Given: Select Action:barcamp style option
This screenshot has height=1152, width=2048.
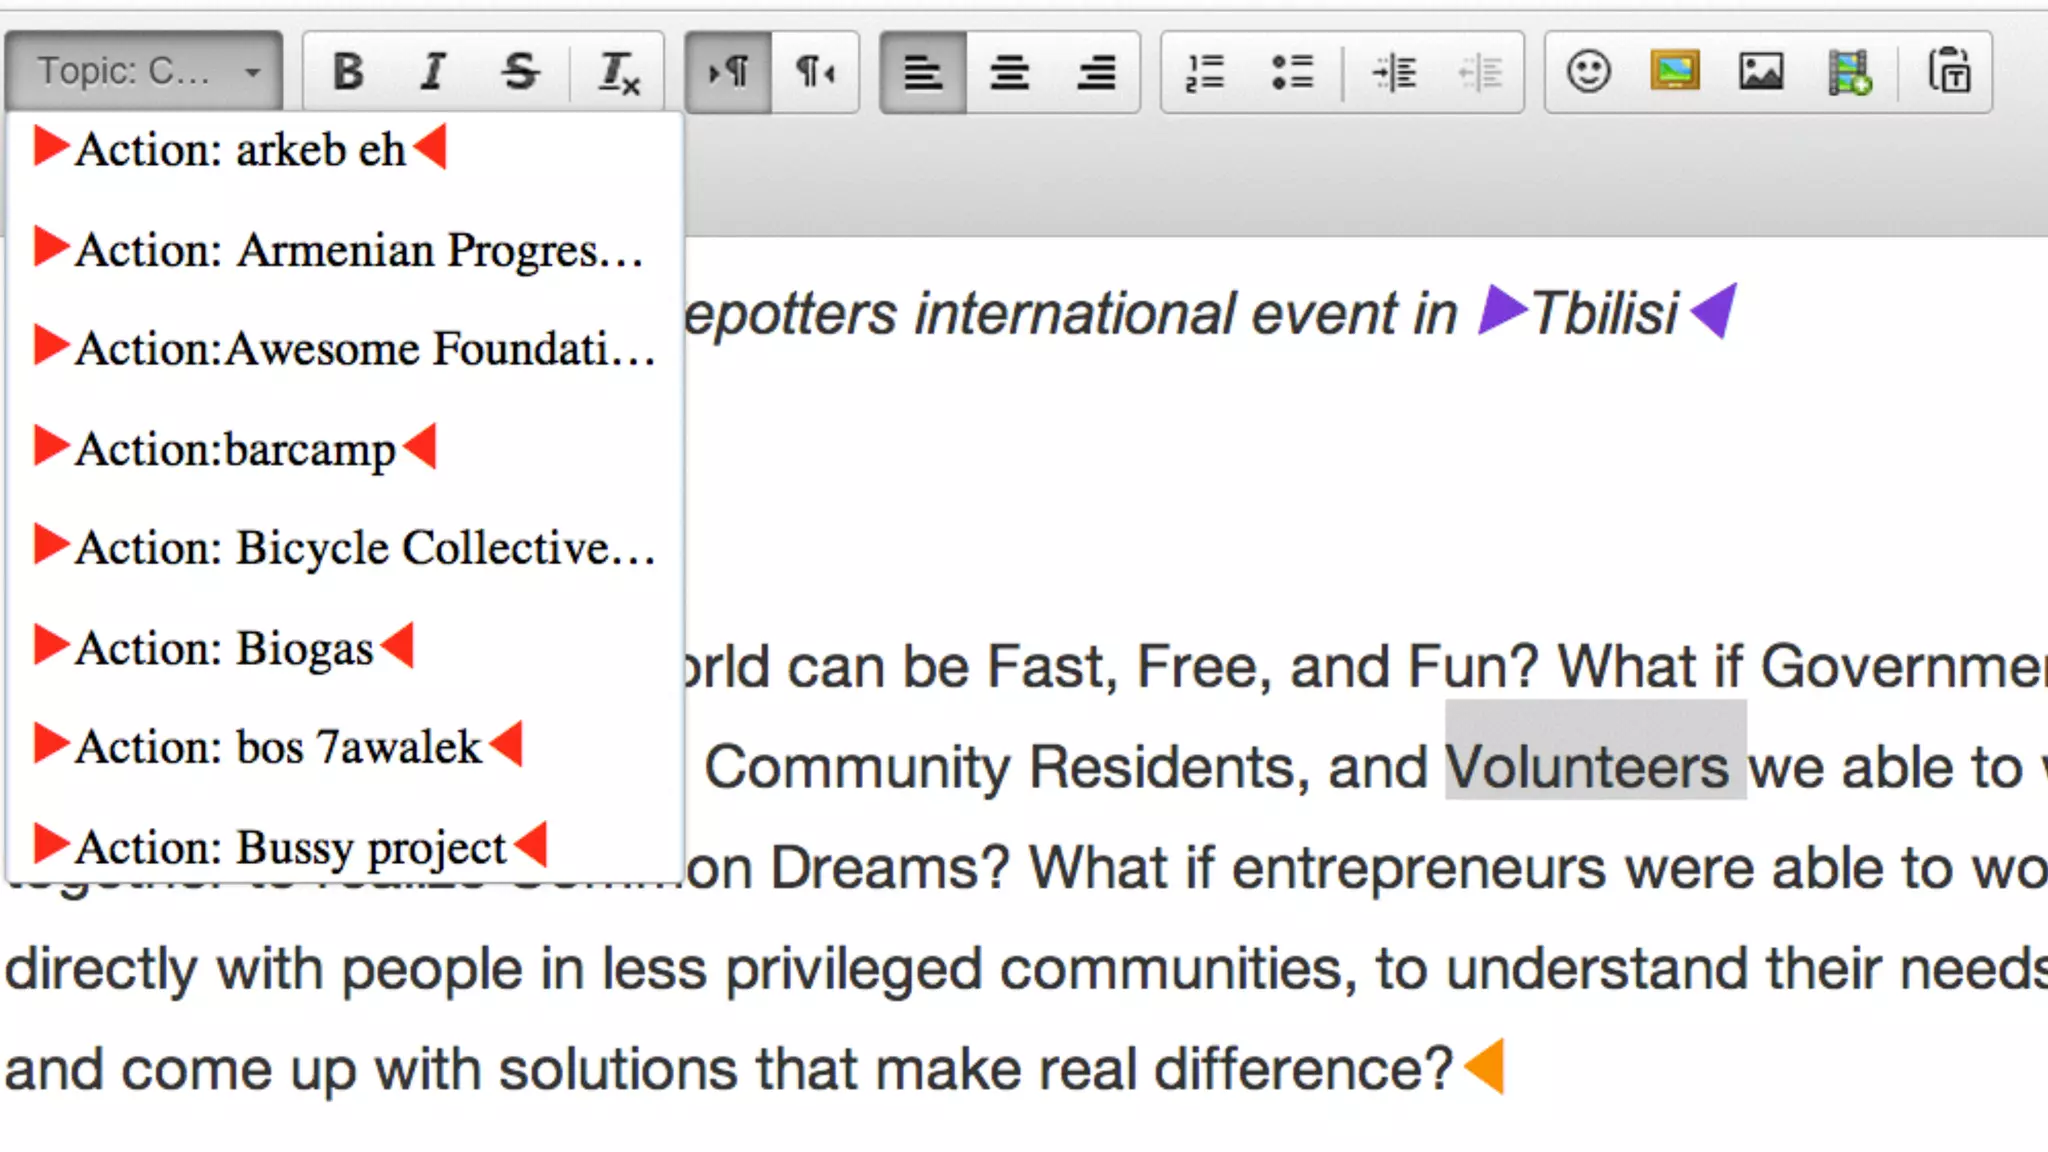Looking at the screenshot, I should [x=235, y=449].
